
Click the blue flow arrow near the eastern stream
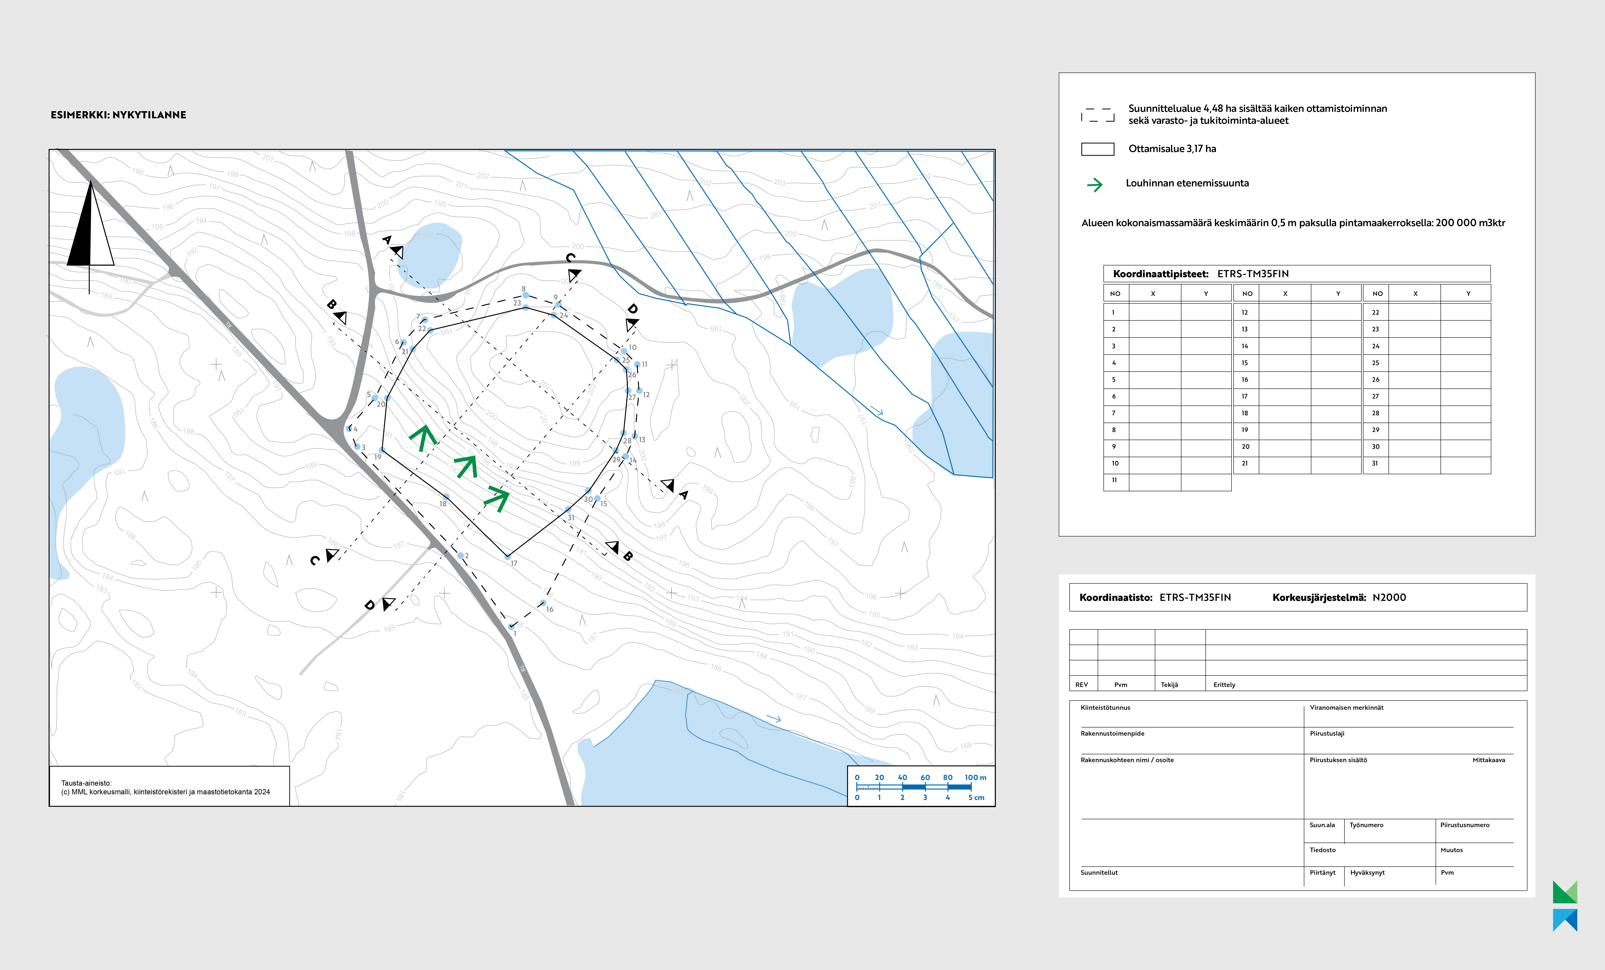876,411
